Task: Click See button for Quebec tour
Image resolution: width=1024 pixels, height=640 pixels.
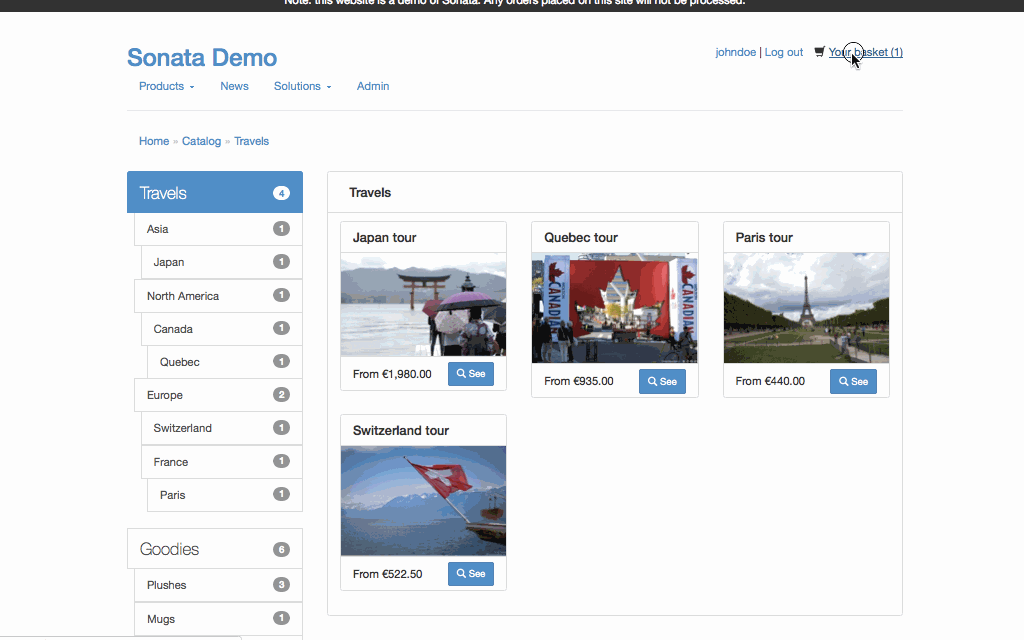Action: click(662, 381)
